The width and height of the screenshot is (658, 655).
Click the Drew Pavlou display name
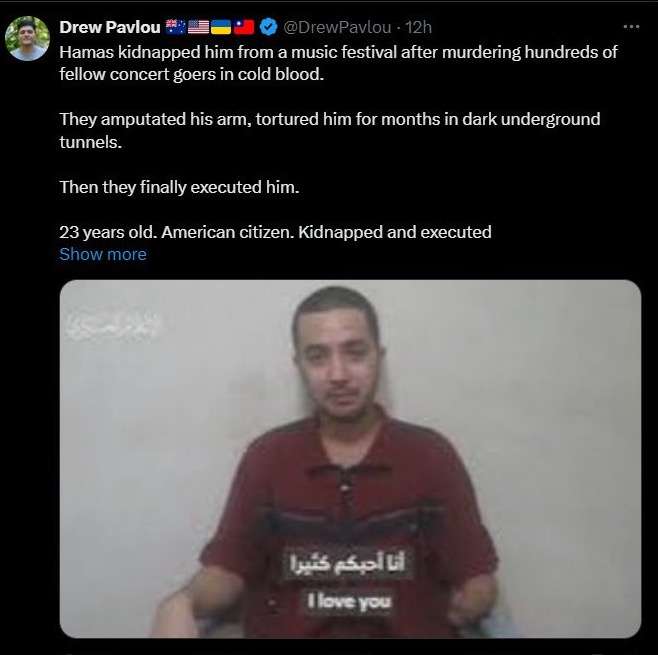point(110,27)
